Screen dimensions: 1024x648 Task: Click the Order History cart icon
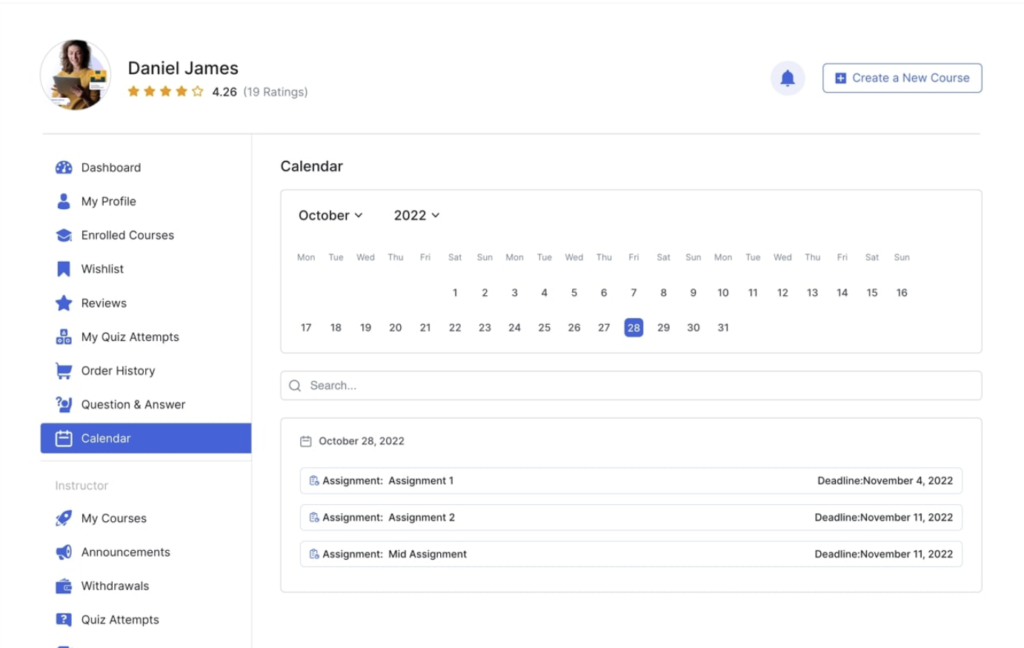click(64, 371)
